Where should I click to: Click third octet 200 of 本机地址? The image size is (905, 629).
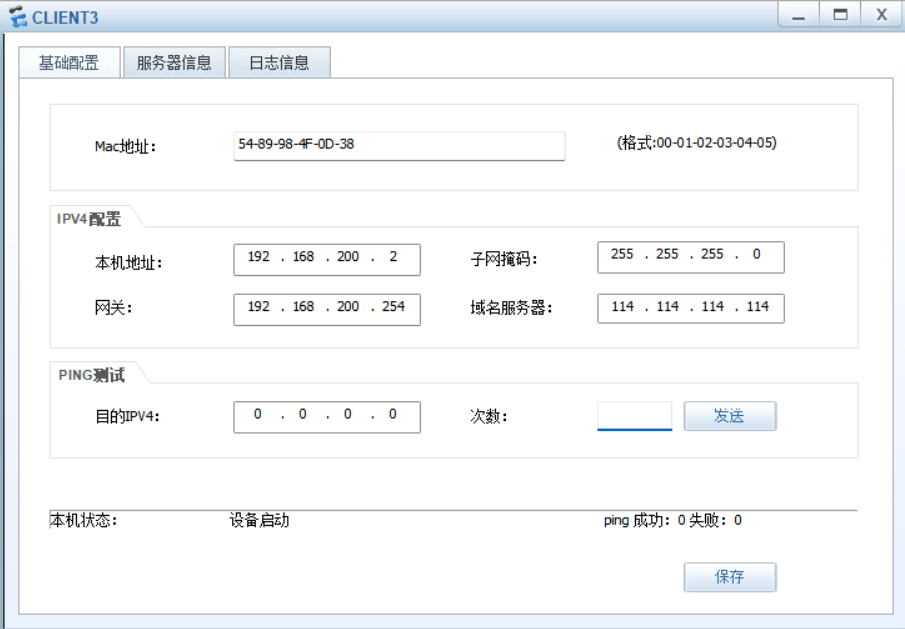coord(348,257)
